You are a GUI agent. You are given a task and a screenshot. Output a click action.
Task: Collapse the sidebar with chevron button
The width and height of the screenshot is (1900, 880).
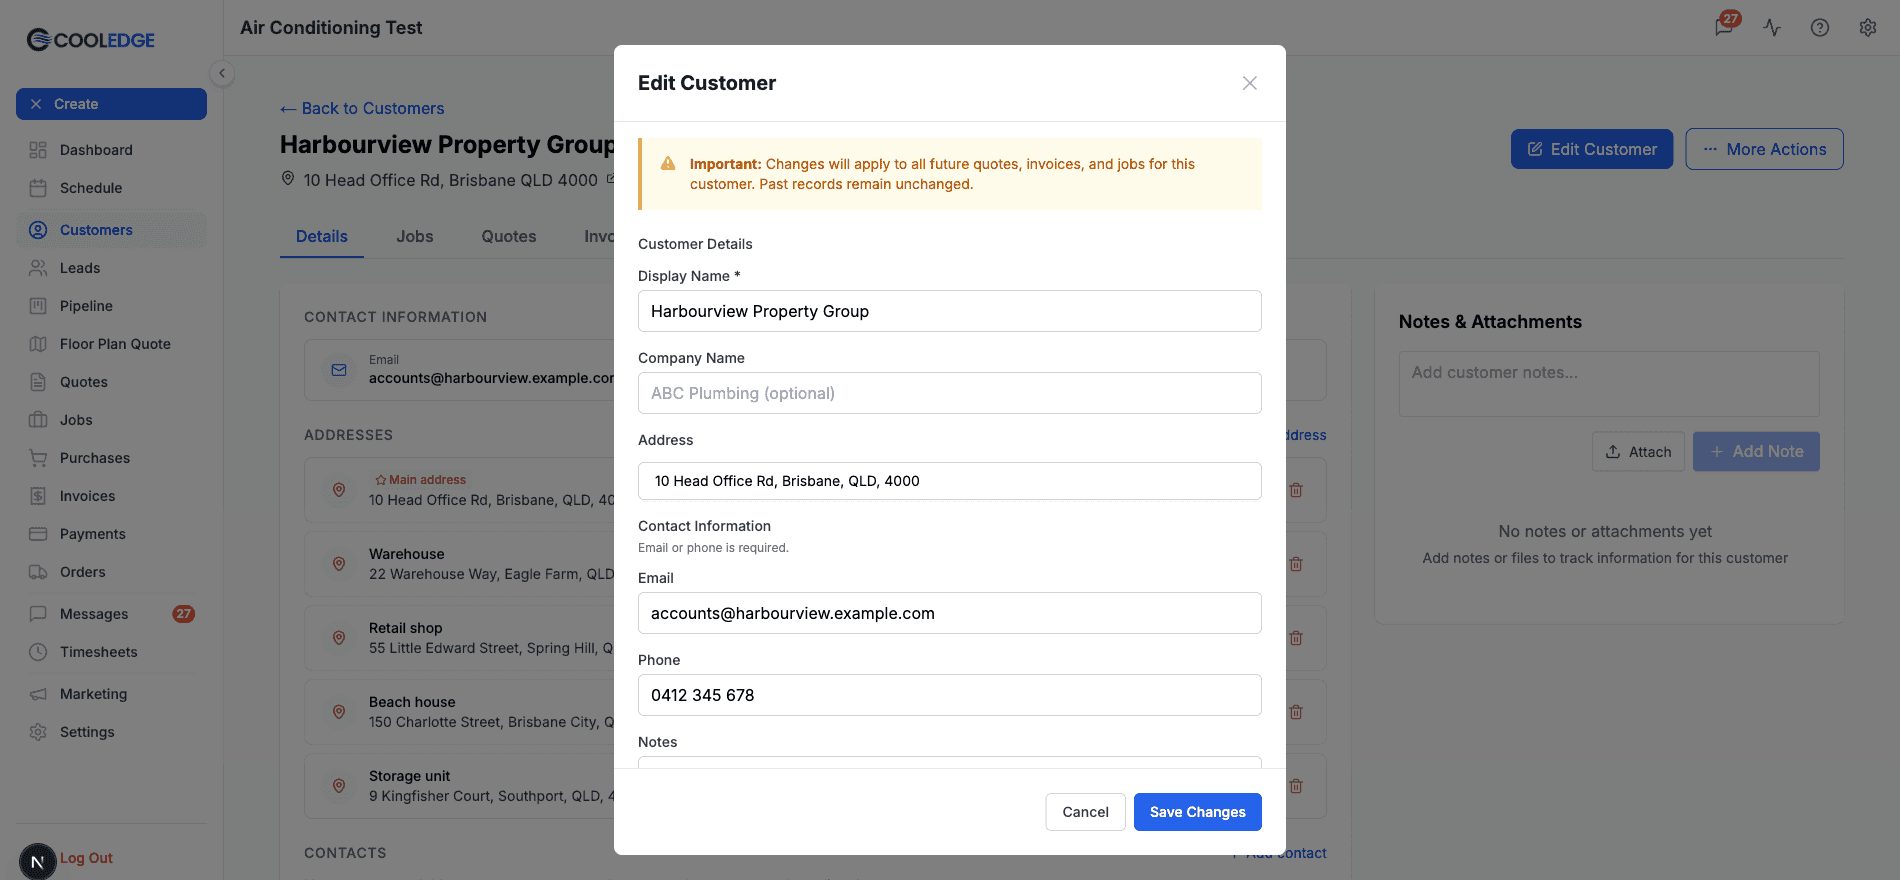tap(222, 73)
